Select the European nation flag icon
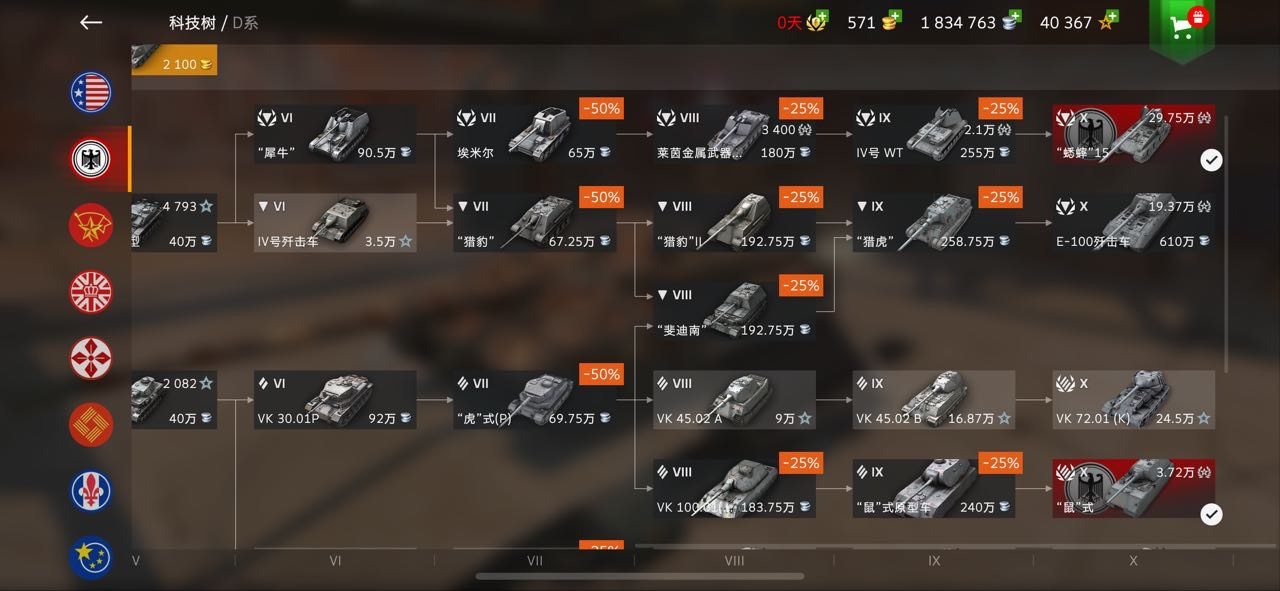Screen dimensions: 1280x591 [91, 556]
